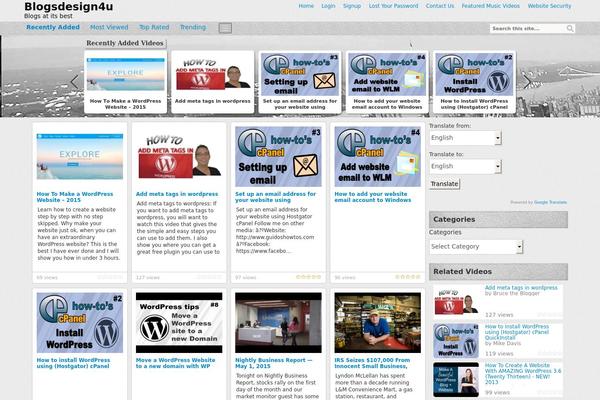Open grid link How to install WordPress using (Hostgator)

click(73, 363)
